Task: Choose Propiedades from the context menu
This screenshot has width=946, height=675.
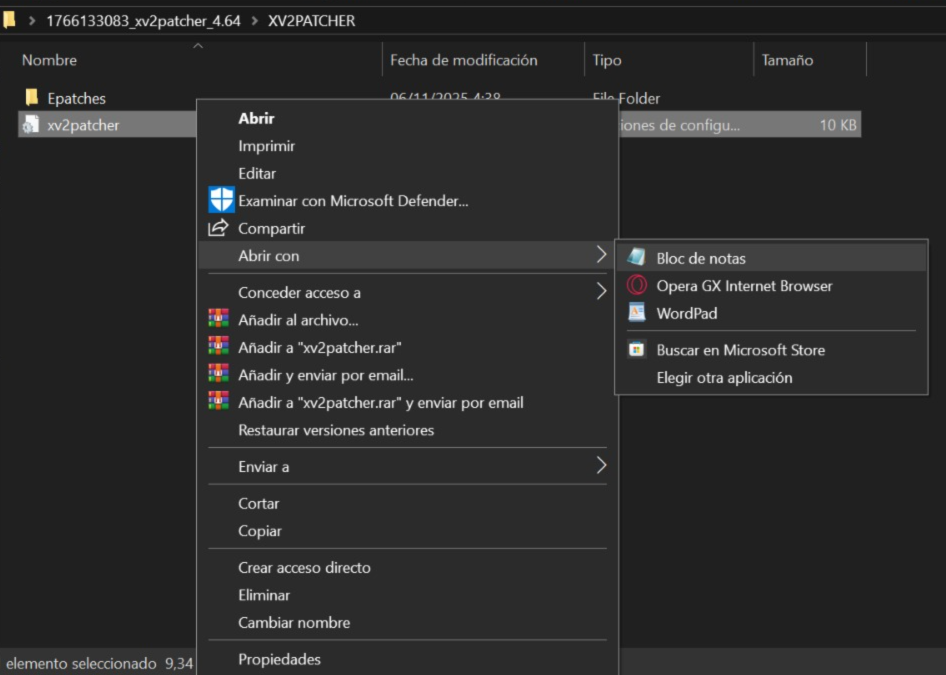Action: click(x=279, y=659)
